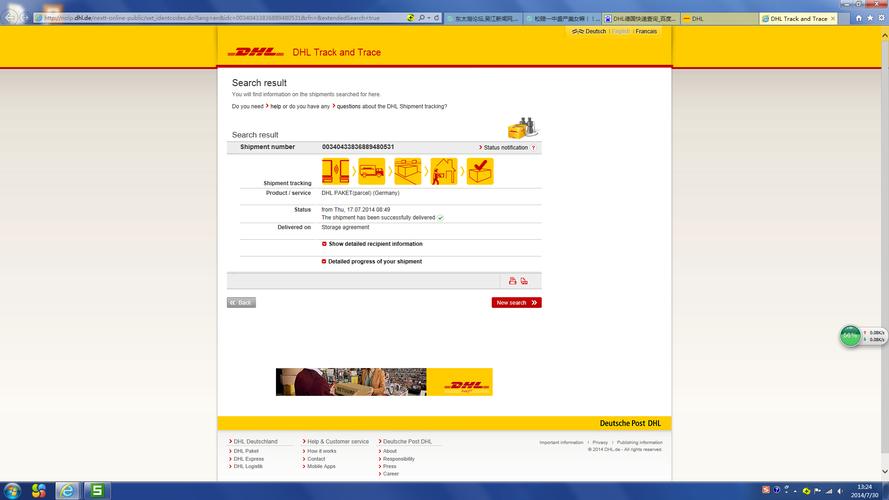Click the courier at house stage icon
Screen dimensions: 889x500
[444, 171]
